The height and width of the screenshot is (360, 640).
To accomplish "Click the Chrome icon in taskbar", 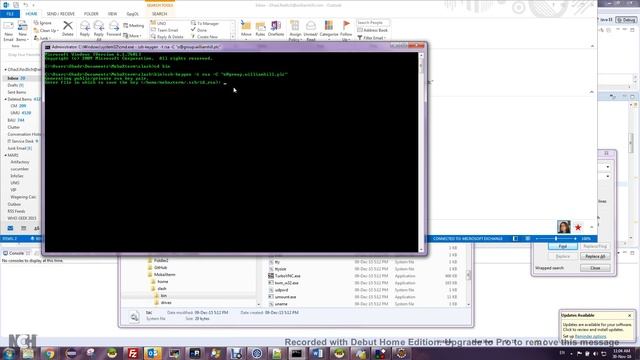I will point(49,353).
